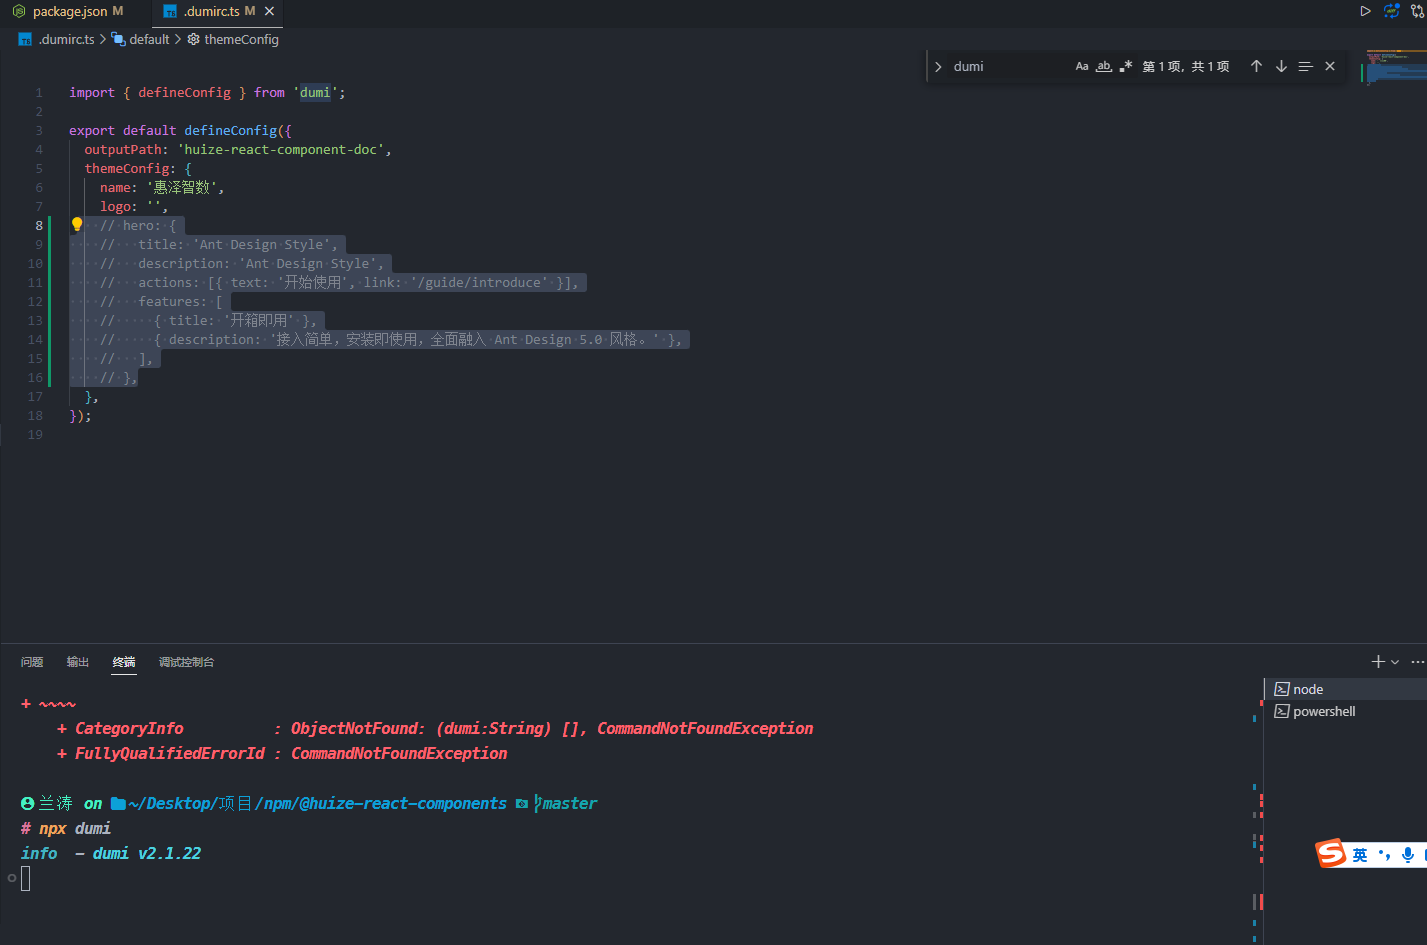Click the themeConfig breadcrumb item

click(x=233, y=39)
